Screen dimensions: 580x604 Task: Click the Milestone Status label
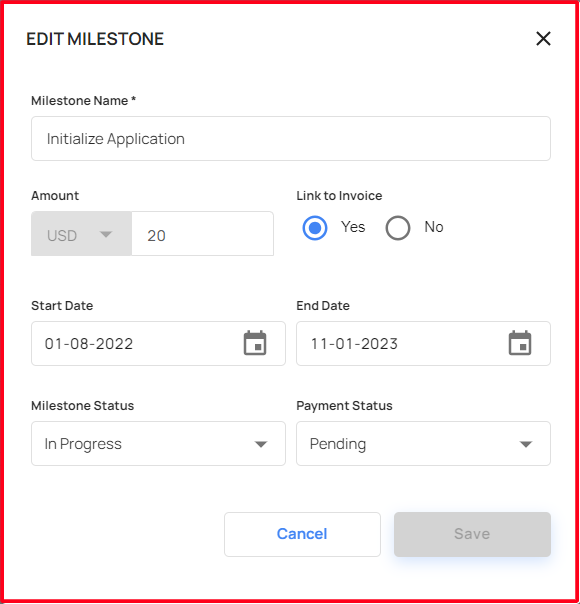82,406
